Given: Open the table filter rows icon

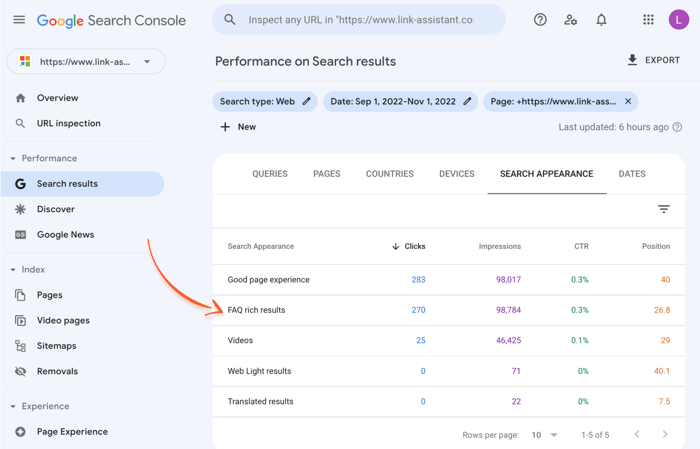Looking at the screenshot, I should (x=663, y=209).
